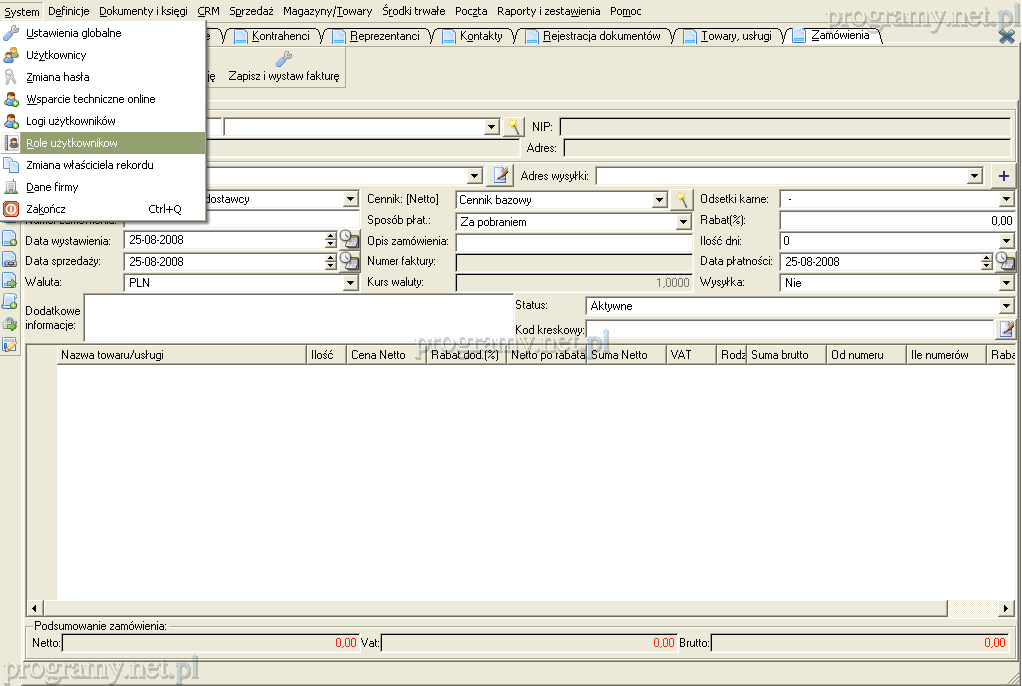The height and width of the screenshot is (686, 1022).
Task: Switch to the Kontrahenci tab
Action: [279, 36]
